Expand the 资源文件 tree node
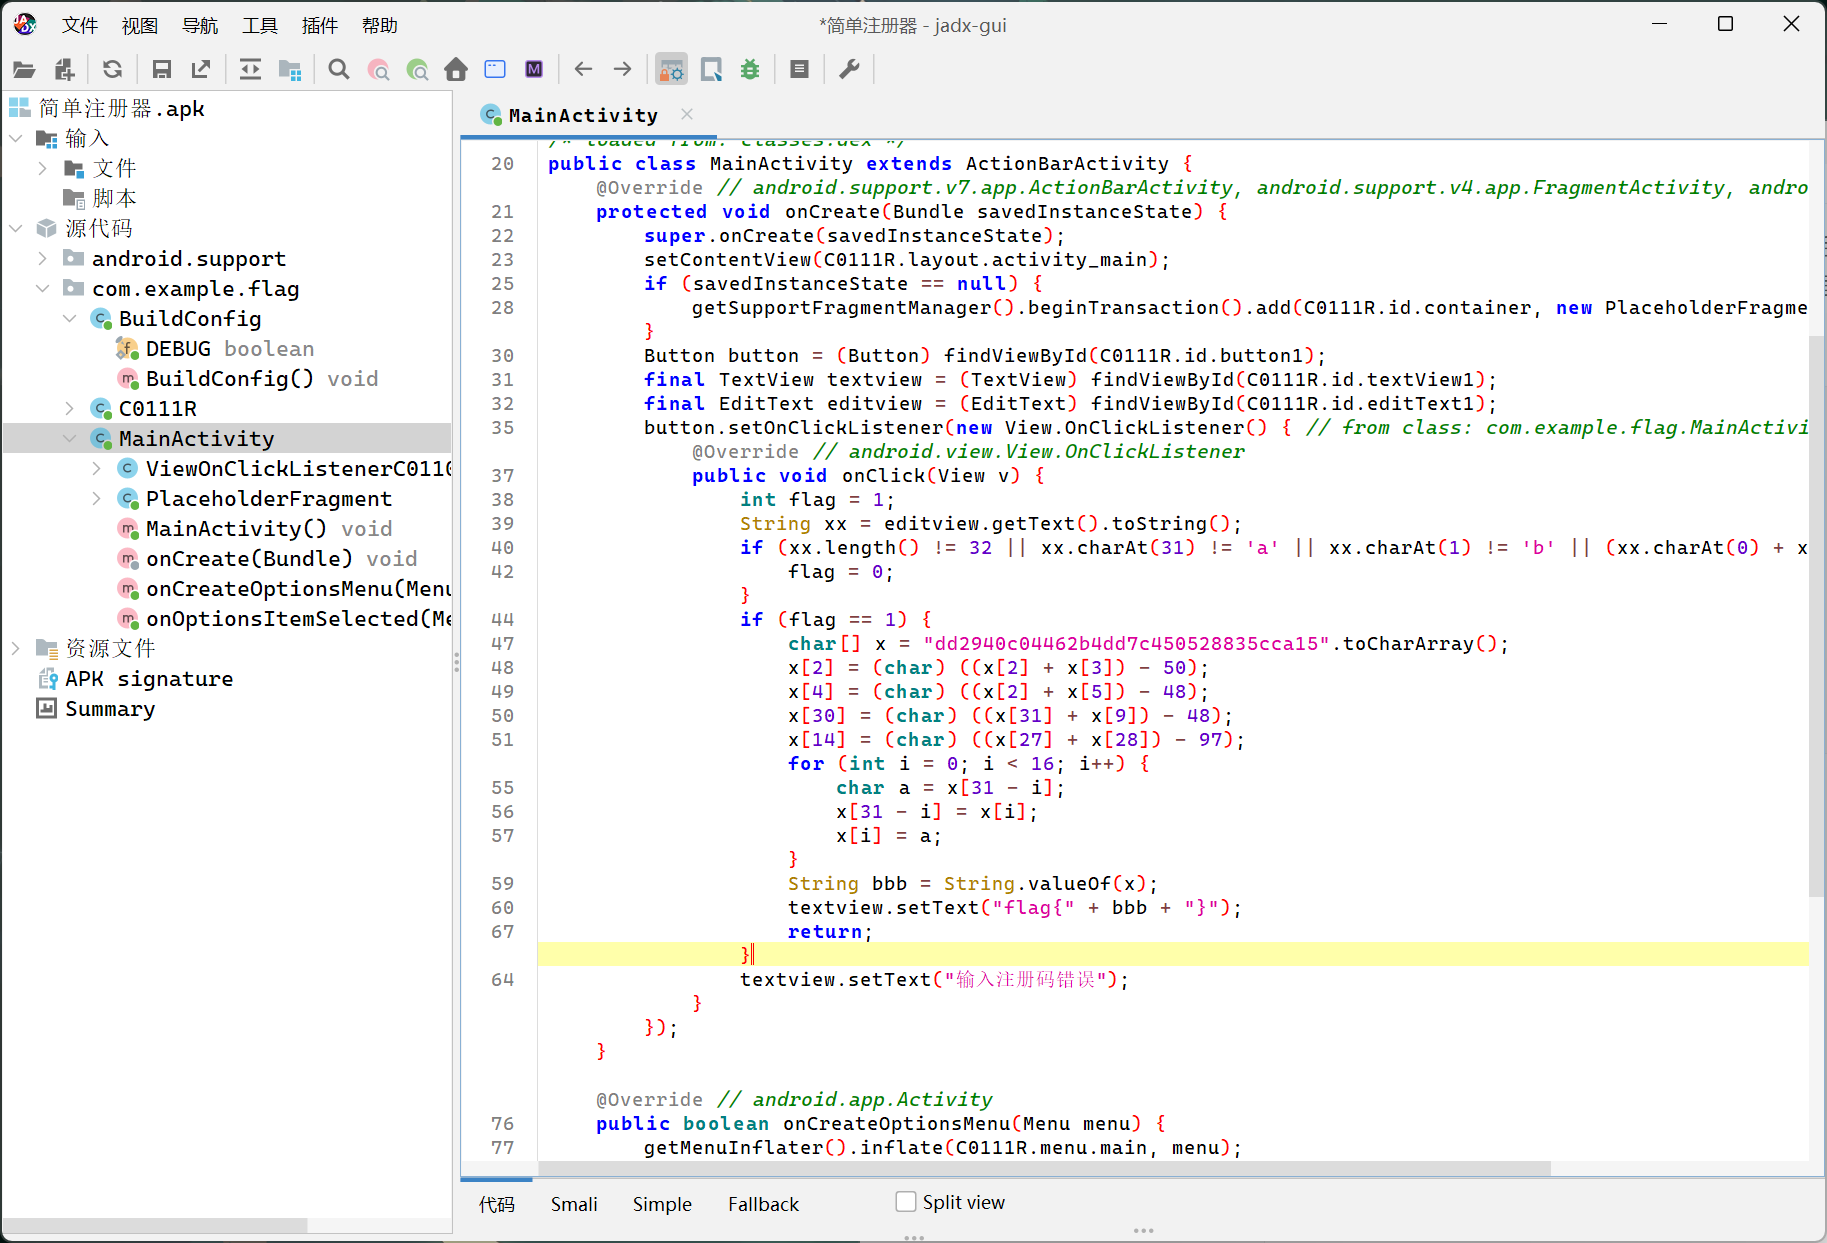Viewport: 1827px width, 1243px height. pos(16,648)
